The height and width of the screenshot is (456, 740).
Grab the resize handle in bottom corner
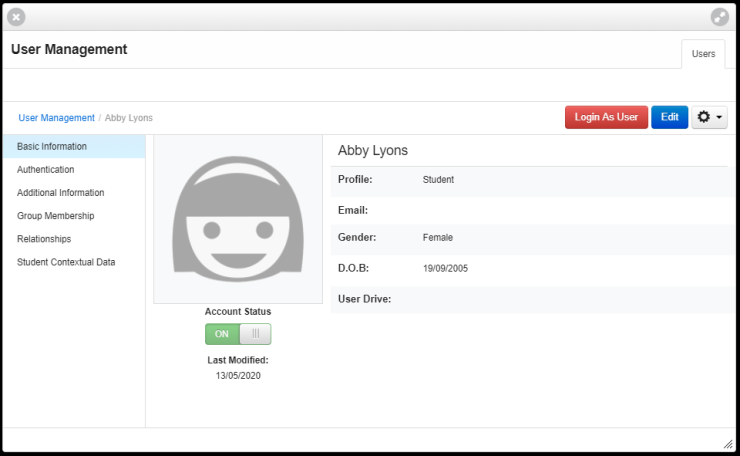728,443
